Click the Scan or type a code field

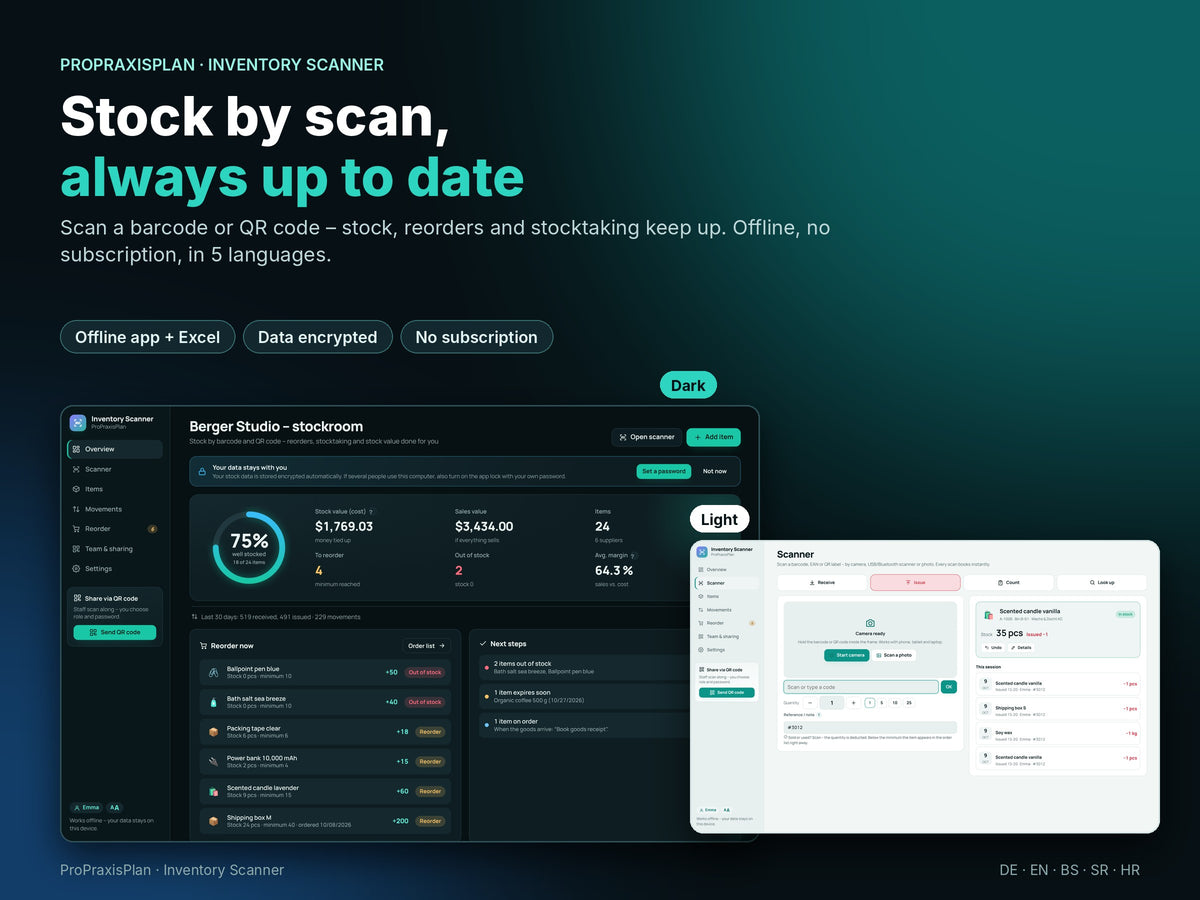point(861,687)
